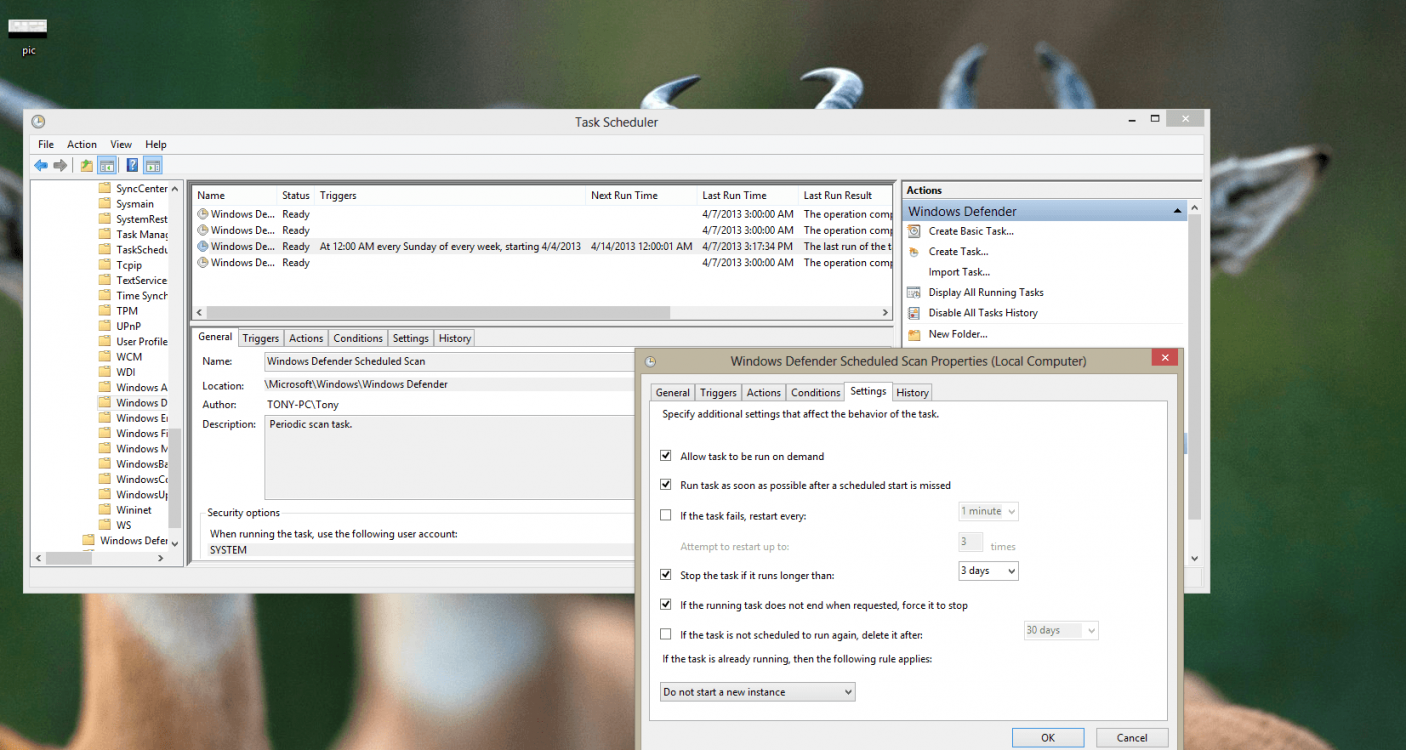Sort tasks by the Last Run Result column

[845, 195]
